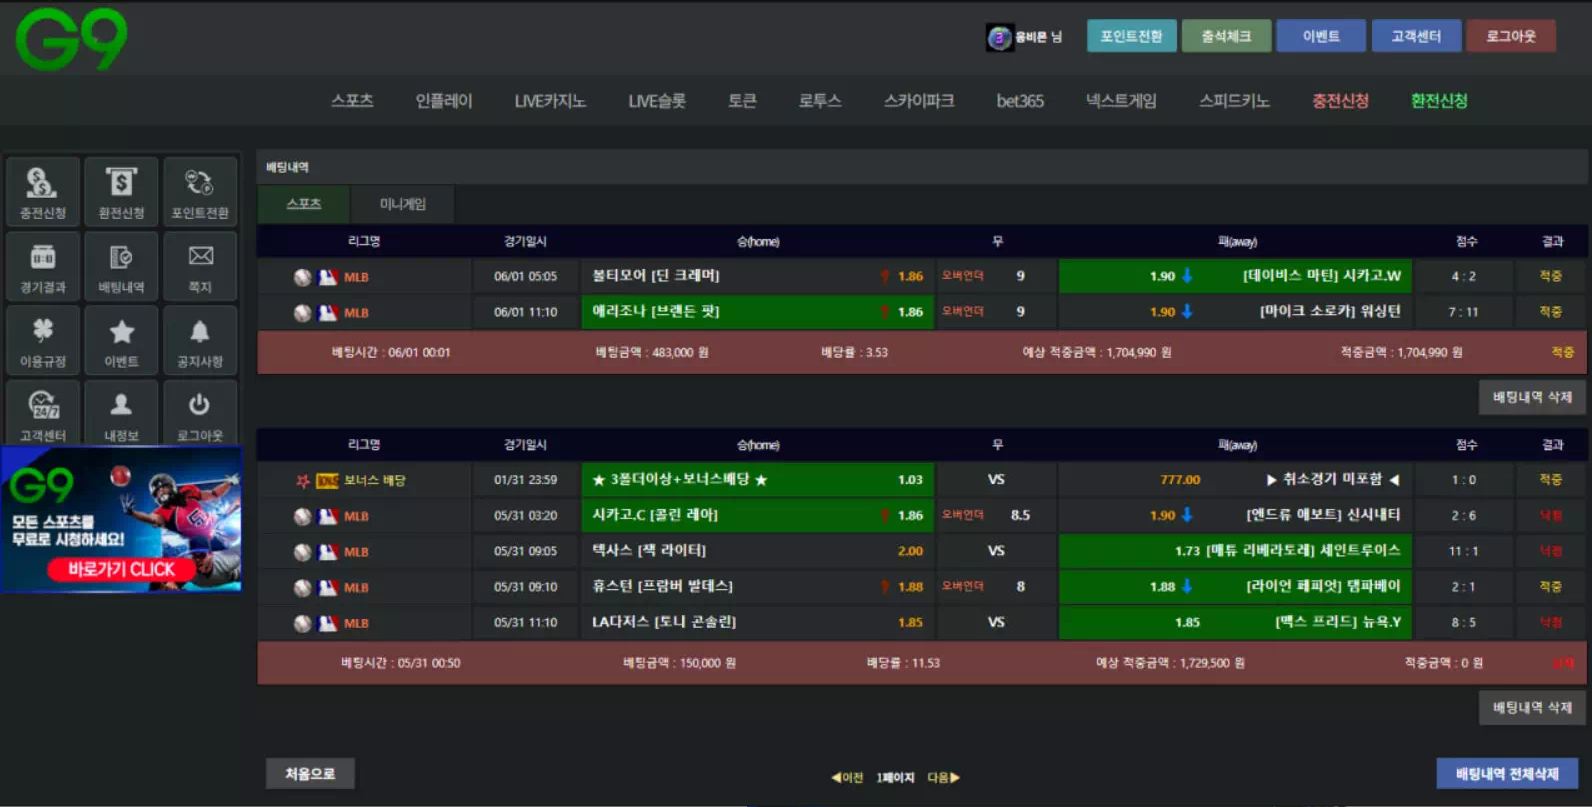Open the 쪽지 envelope message icon
Screen dimensions: 1592x807
click(x=200, y=266)
